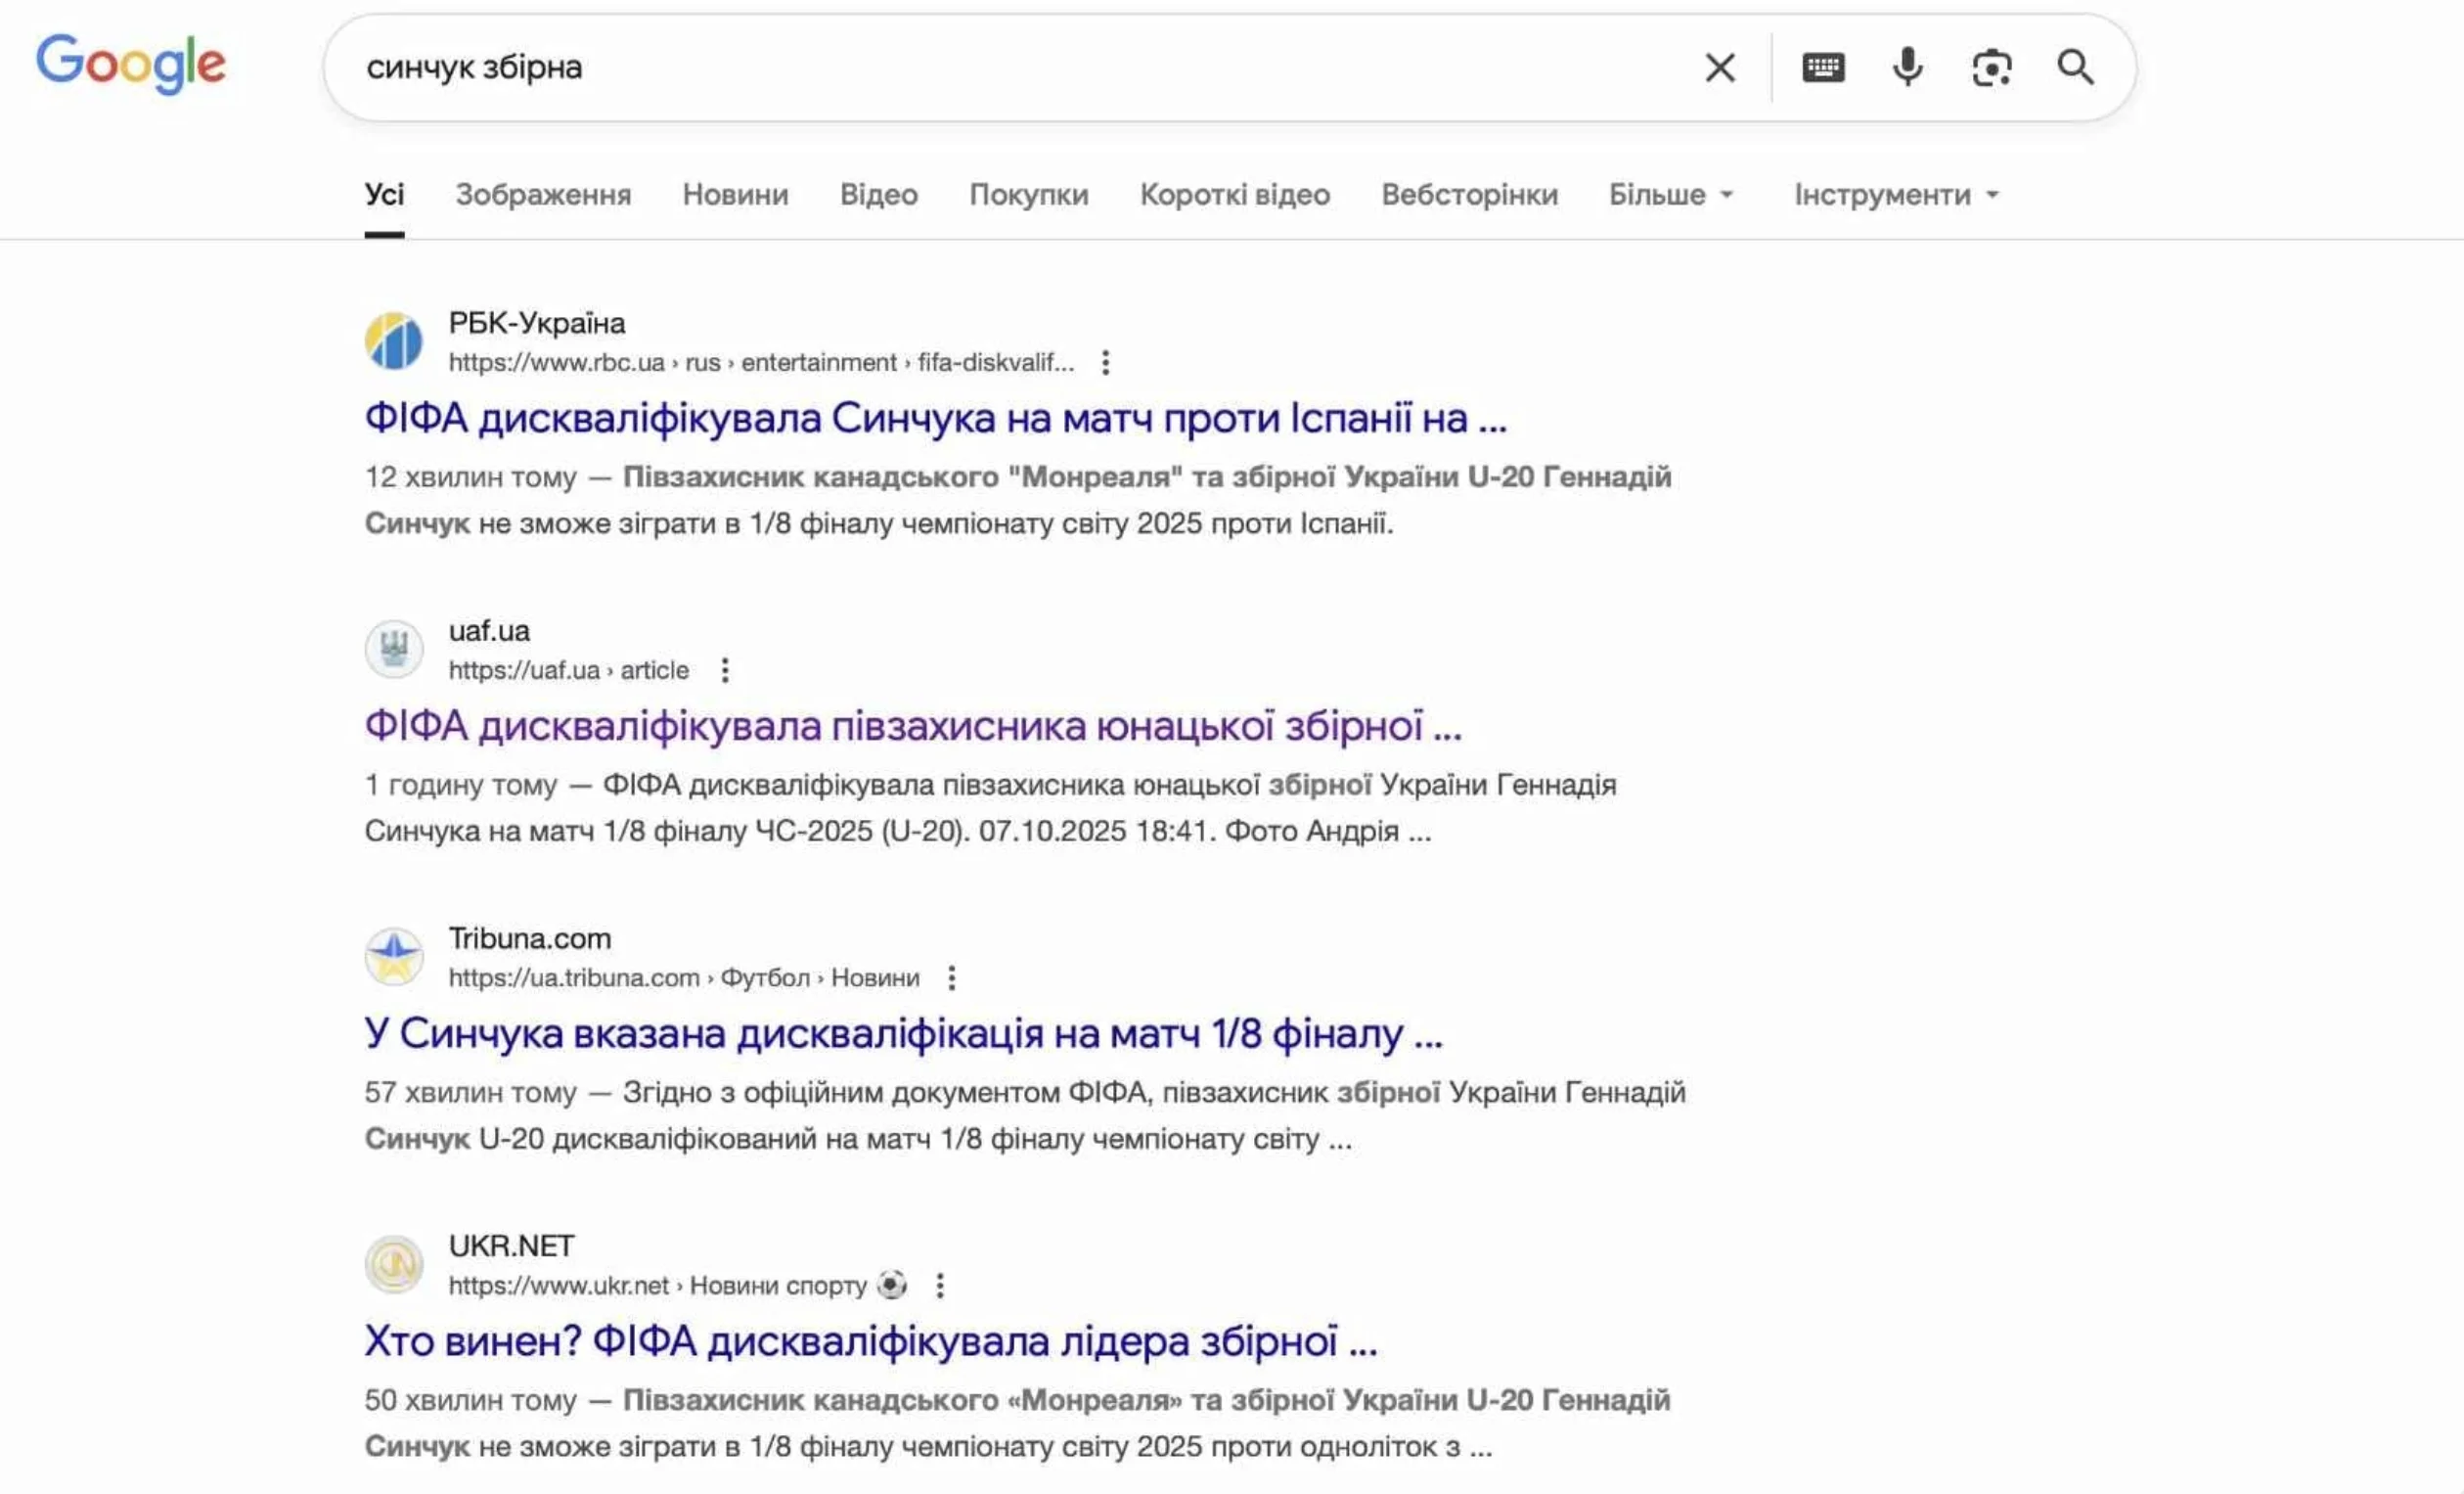This screenshot has height=1494, width=2464.
Task: Open three-dot menu for uaf.ua result
Action: tap(725, 670)
